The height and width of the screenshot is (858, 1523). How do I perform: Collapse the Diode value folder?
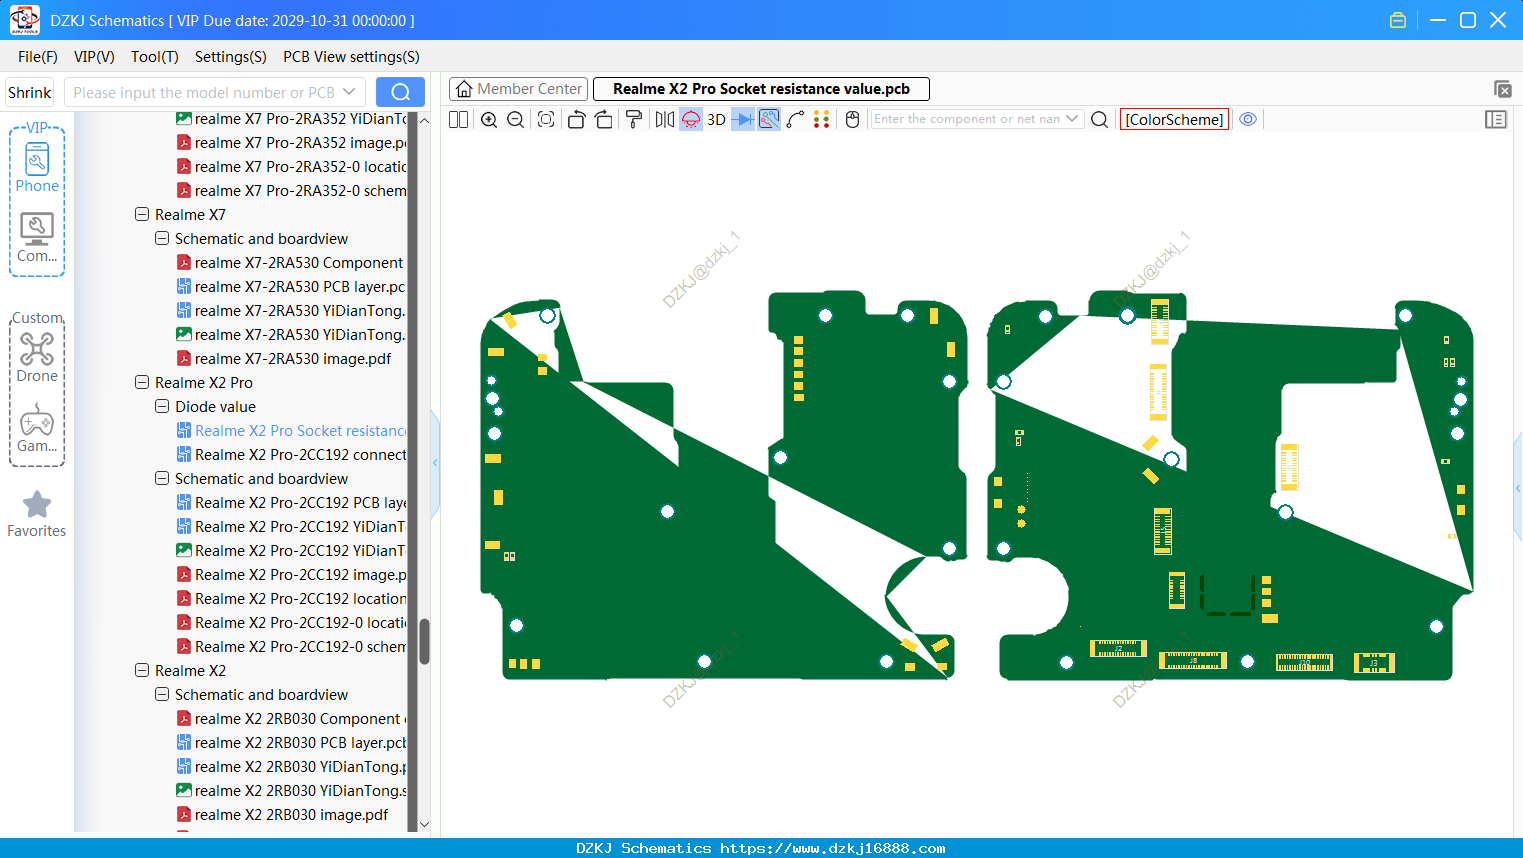pyautogui.click(x=162, y=406)
